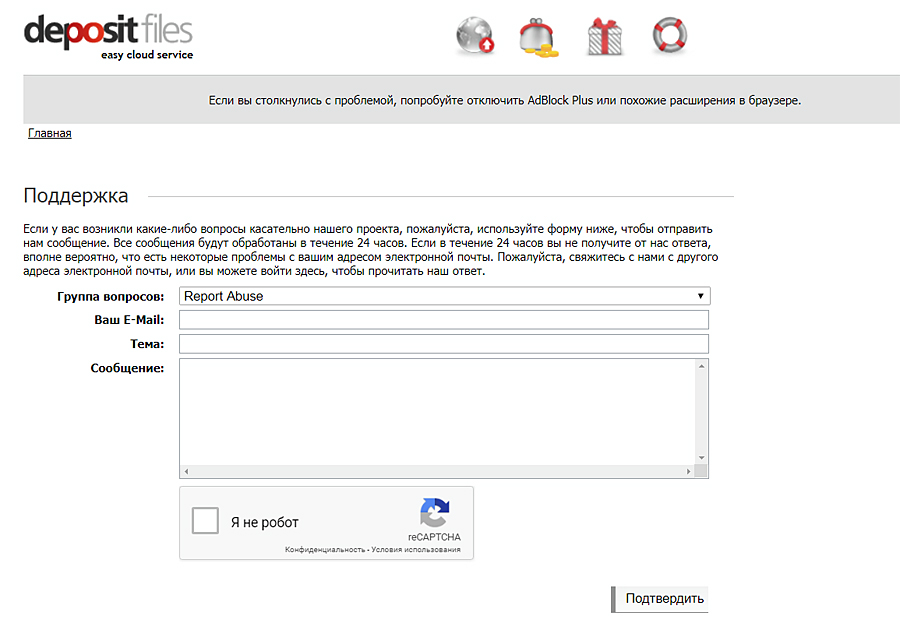Click the lifebuoy support icon
Image resolution: width=900 pixels, height=623 pixels.
click(x=669, y=36)
